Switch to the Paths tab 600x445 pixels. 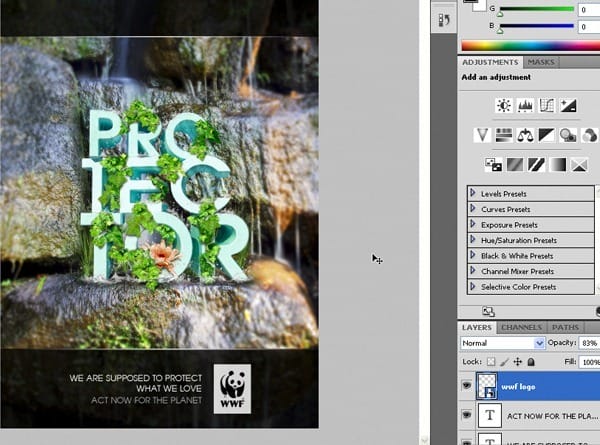coord(565,328)
